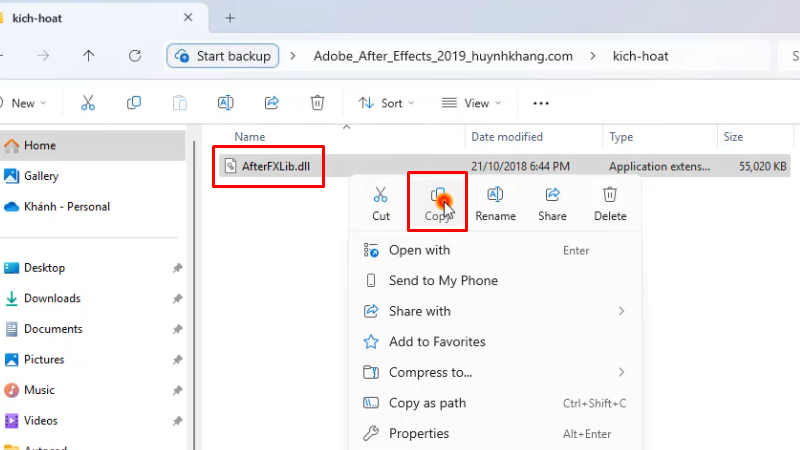The width and height of the screenshot is (800, 450).
Task: Click the Start backup button
Action: (222, 56)
